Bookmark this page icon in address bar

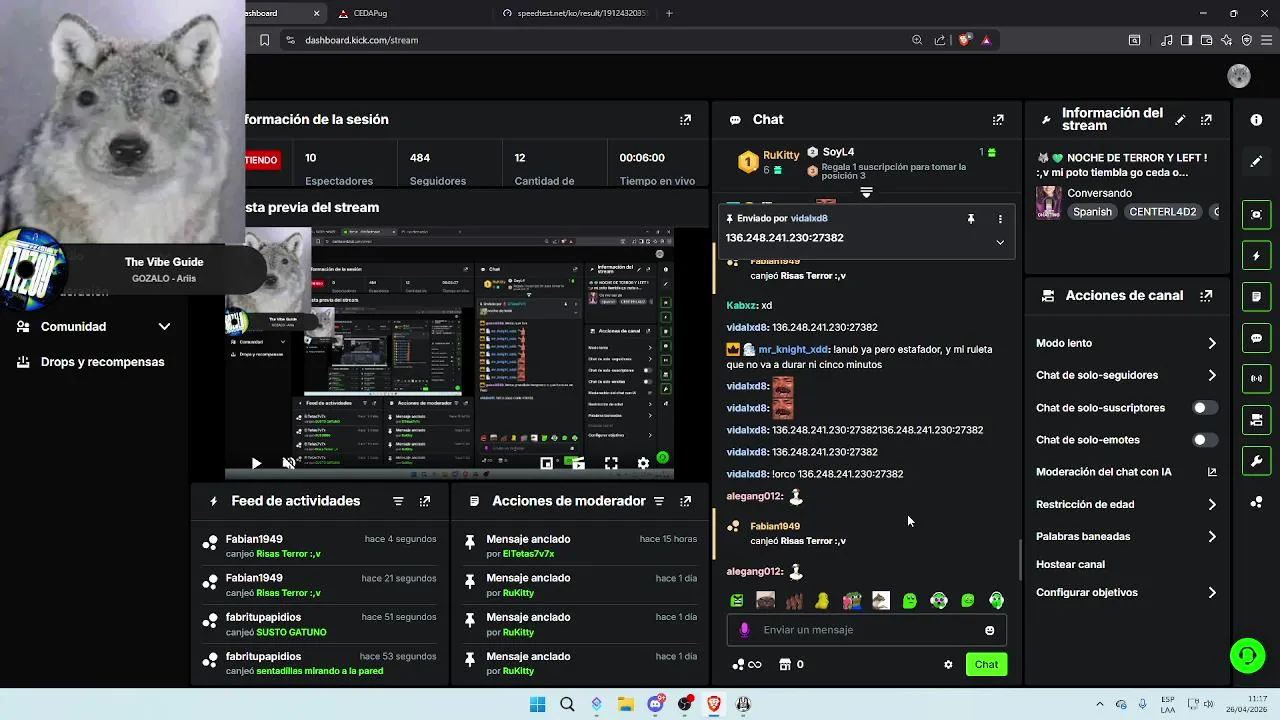click(x=264, y=40)
